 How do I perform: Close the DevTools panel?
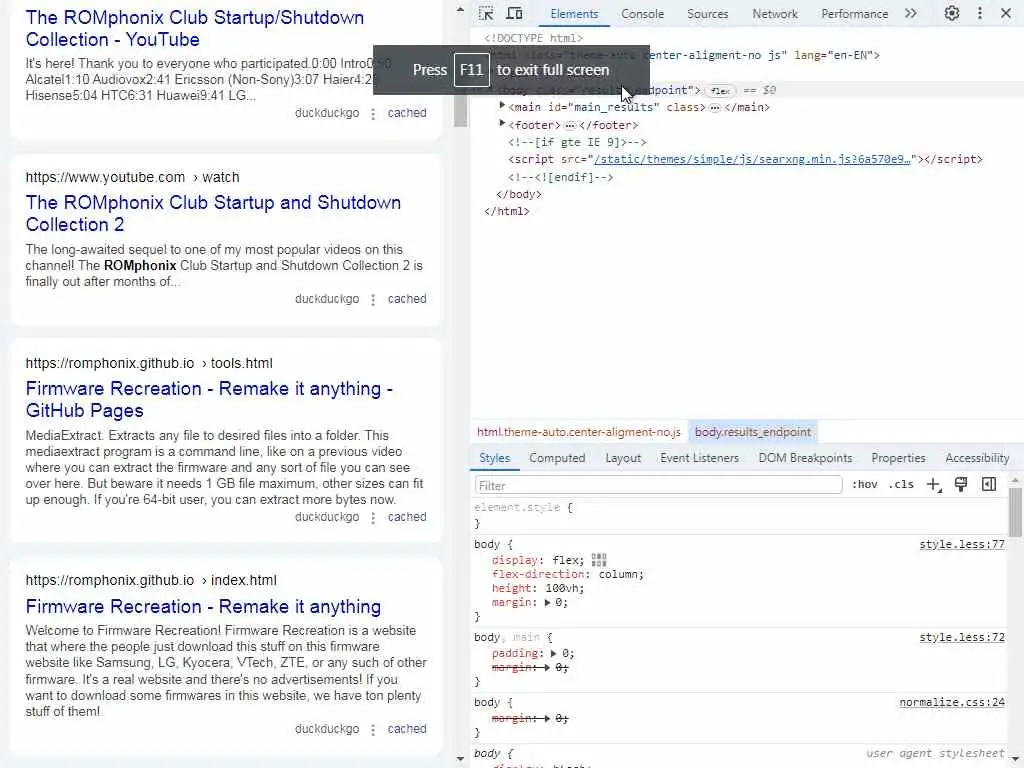point(1006,13)
